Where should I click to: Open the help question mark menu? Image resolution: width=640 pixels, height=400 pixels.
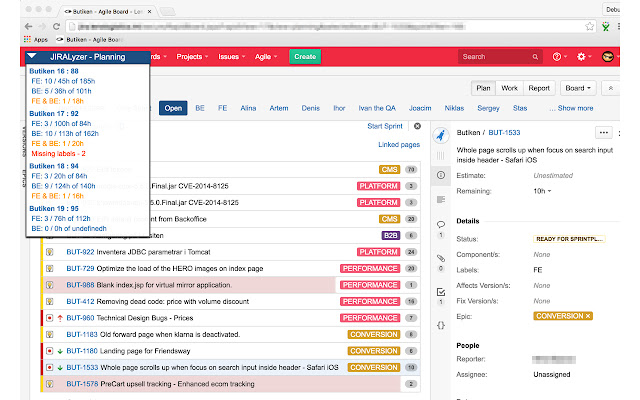tap(557, 57)
